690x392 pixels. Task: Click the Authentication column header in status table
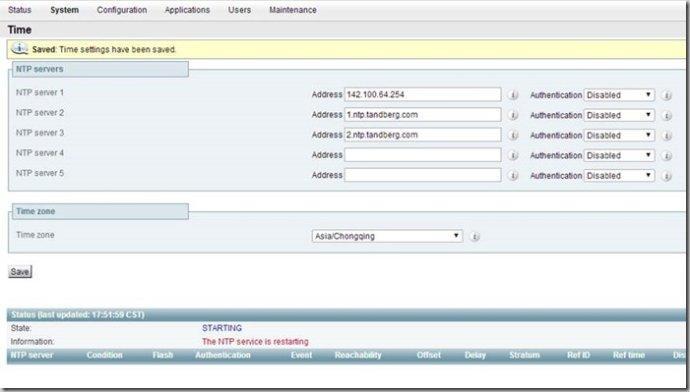pos(223,355)
